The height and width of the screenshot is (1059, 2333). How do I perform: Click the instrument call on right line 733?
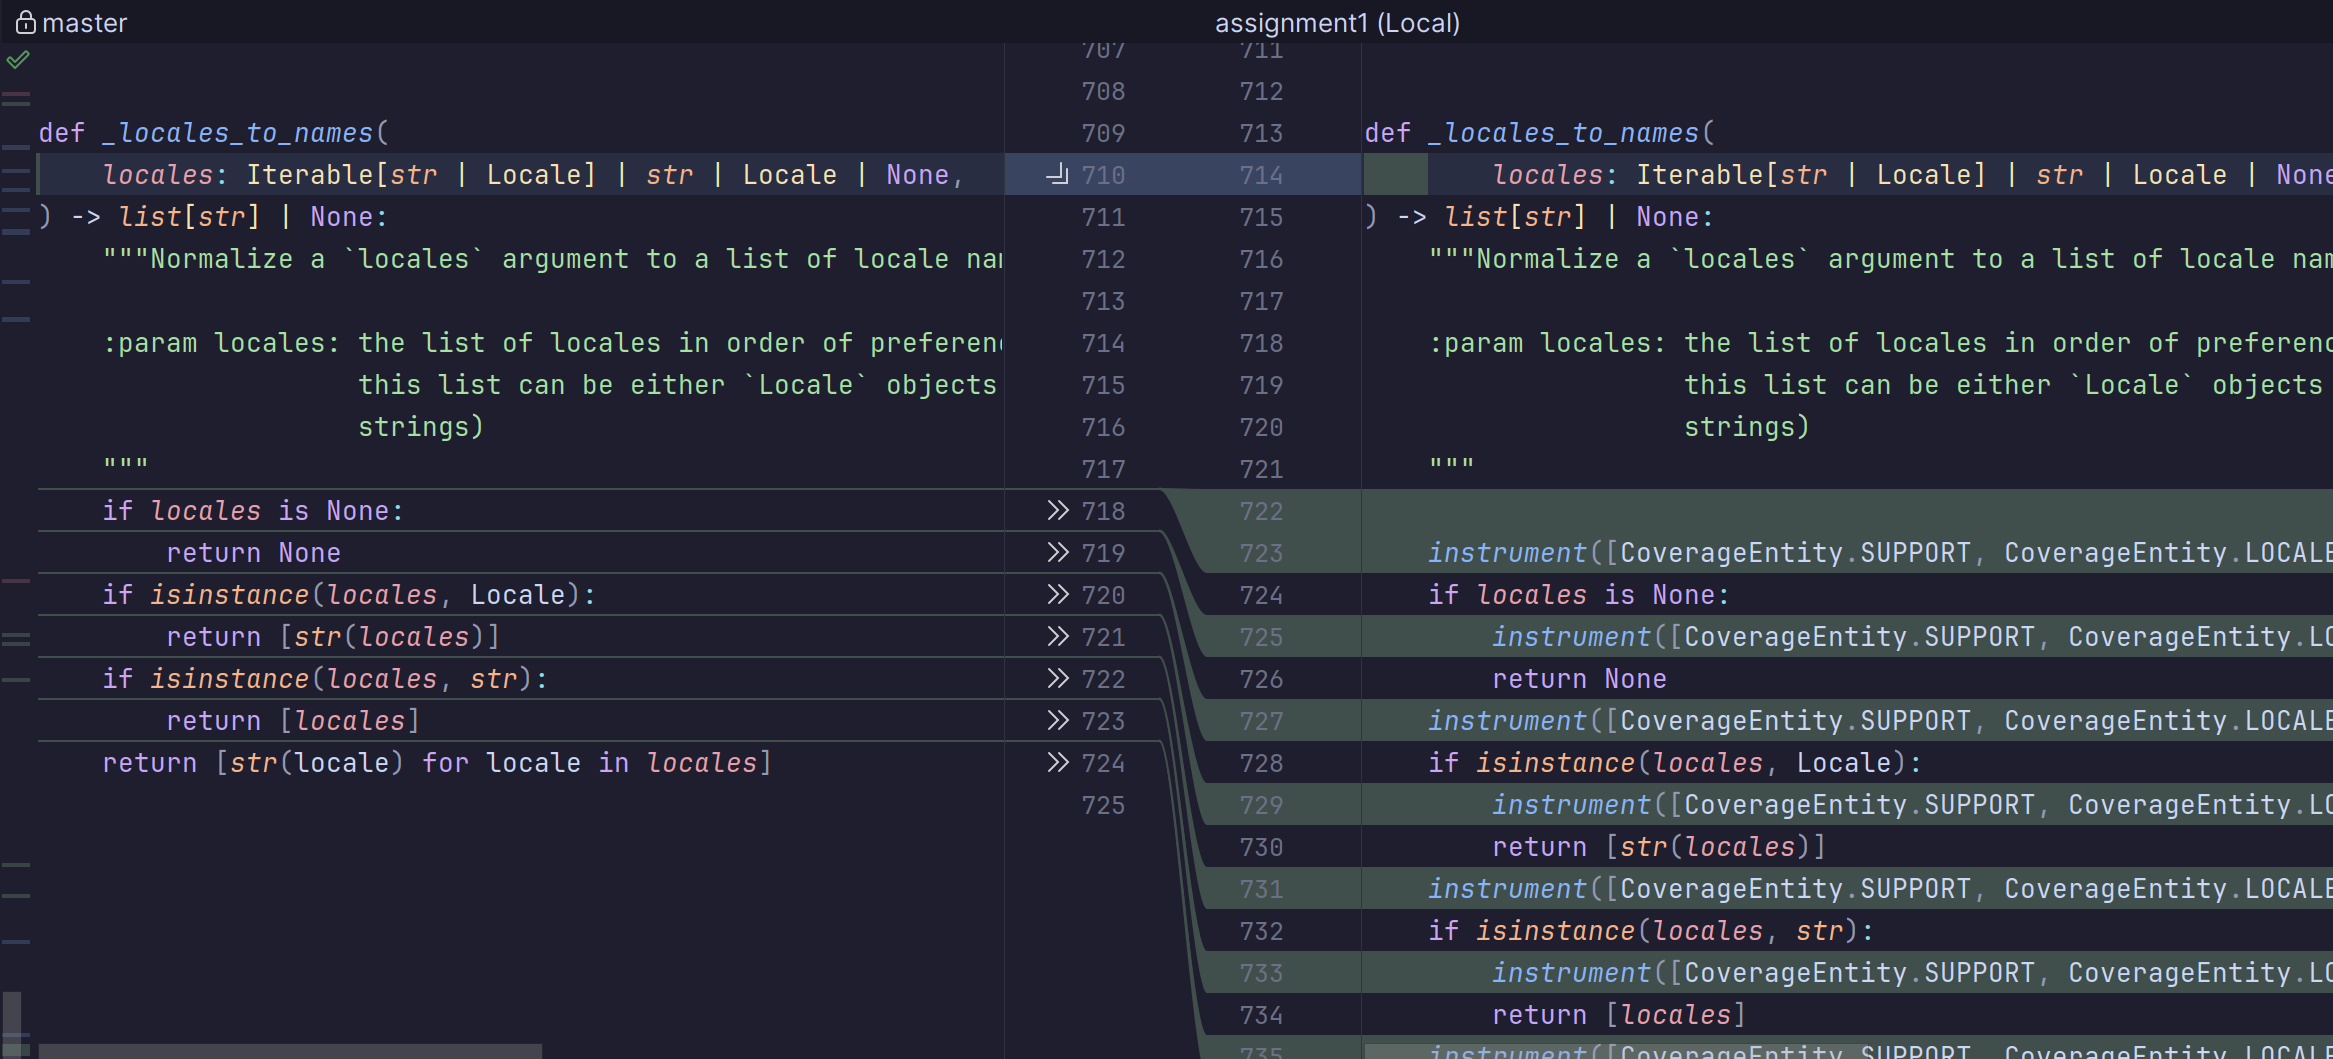coord(1912,973)
